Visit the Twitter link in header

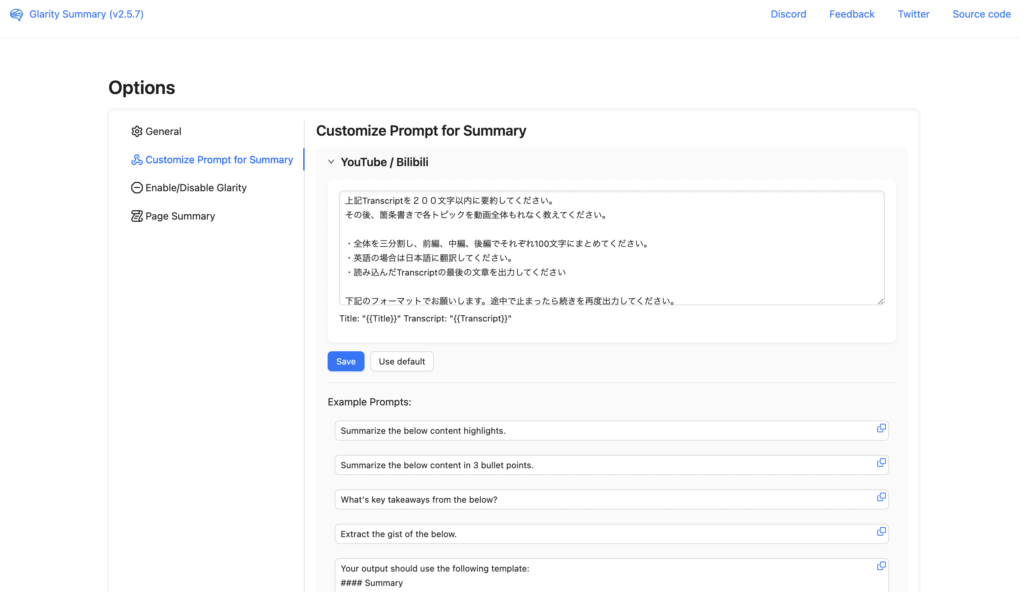click(x=913, y=14)
